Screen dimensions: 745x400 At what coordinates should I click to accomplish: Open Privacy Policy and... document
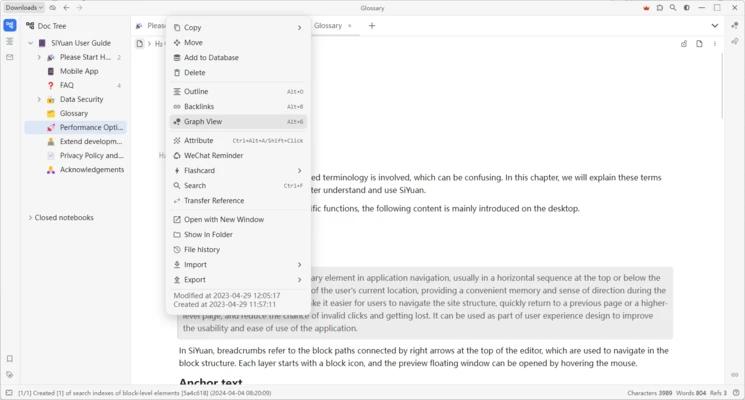click(x=91, y=155)
